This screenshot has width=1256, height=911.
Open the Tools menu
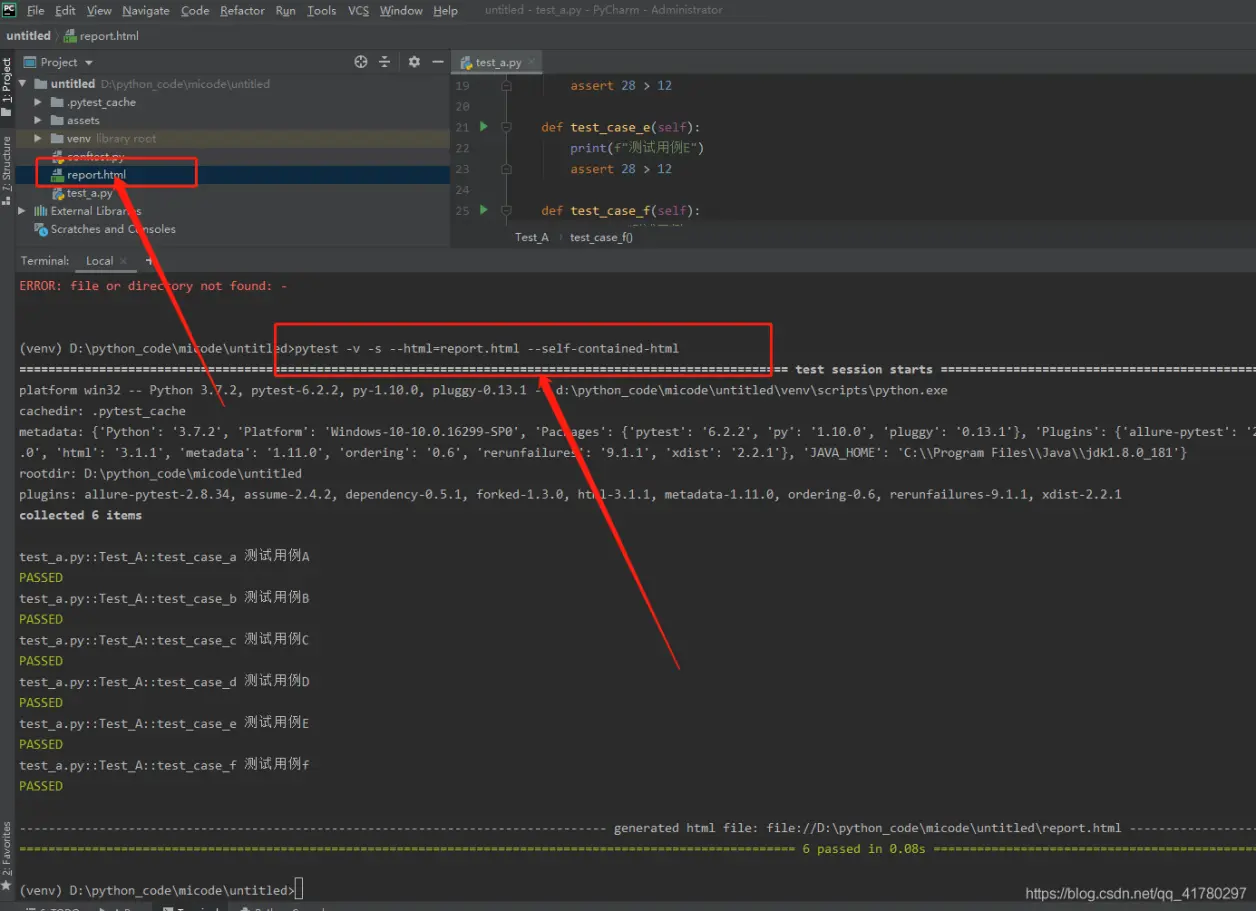tap(321, 10)
